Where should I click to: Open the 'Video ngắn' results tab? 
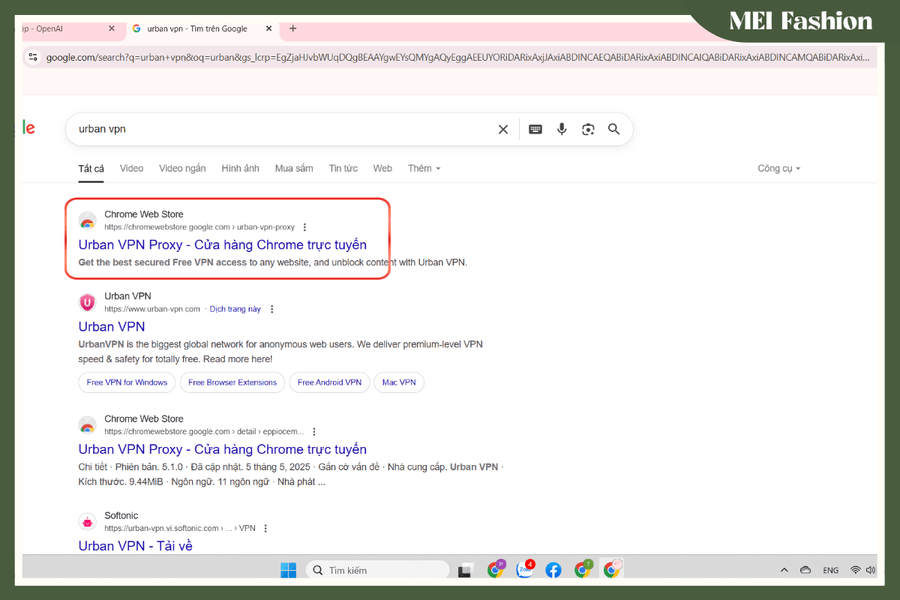click(182, 168)
